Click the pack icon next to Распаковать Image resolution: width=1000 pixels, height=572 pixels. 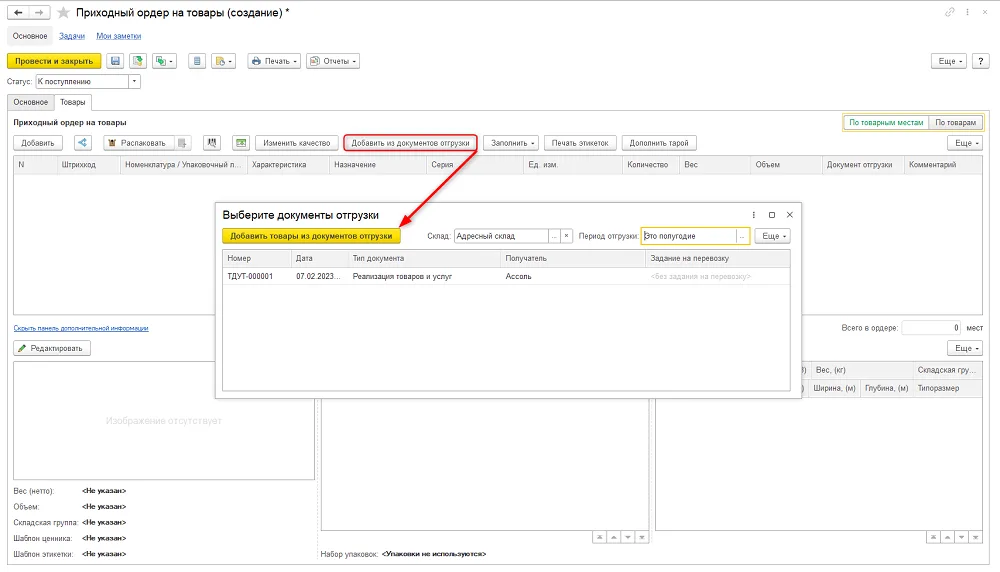[x=182, y=143]
